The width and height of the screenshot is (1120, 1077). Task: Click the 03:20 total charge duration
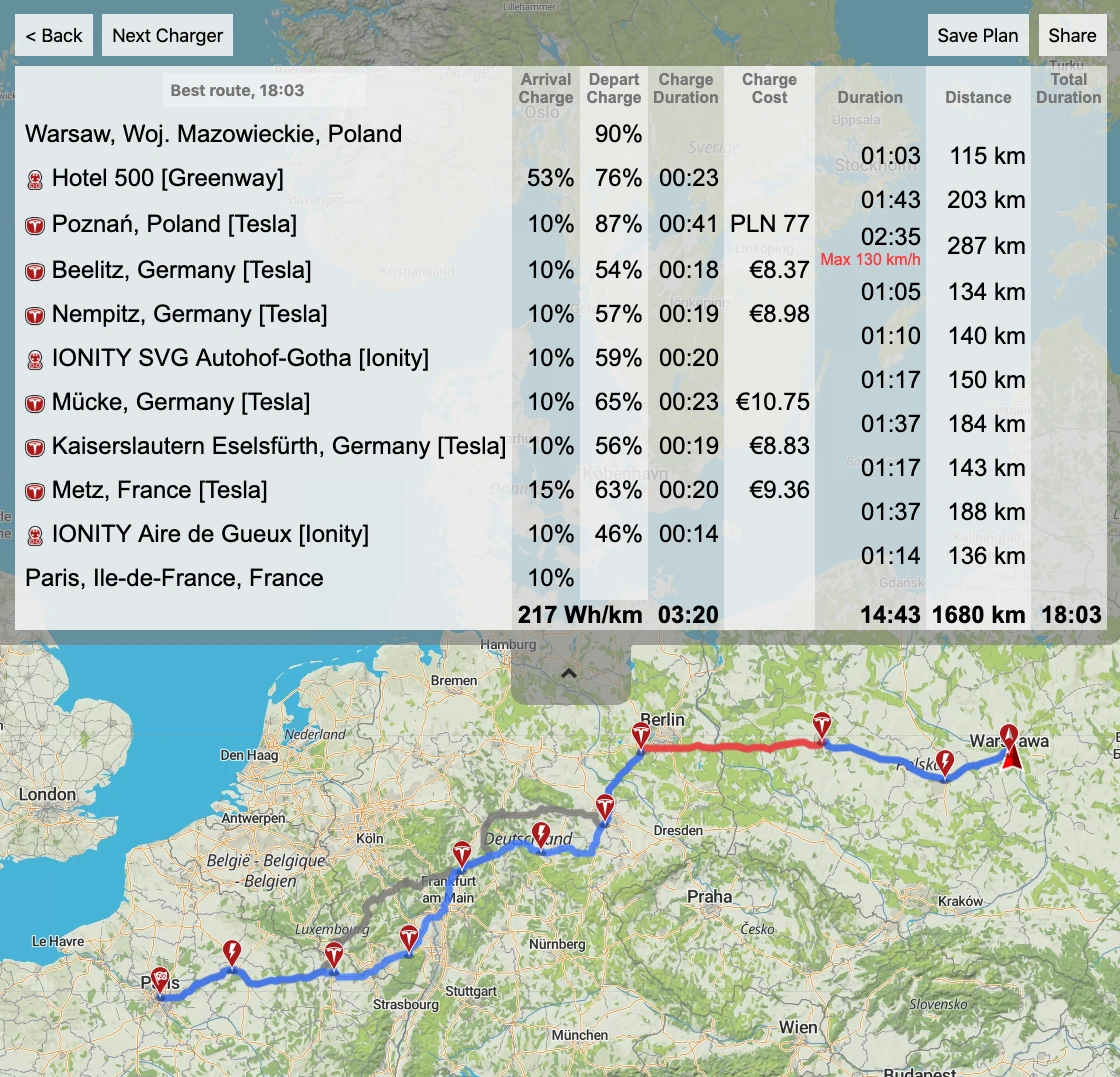tap(688, 615)
